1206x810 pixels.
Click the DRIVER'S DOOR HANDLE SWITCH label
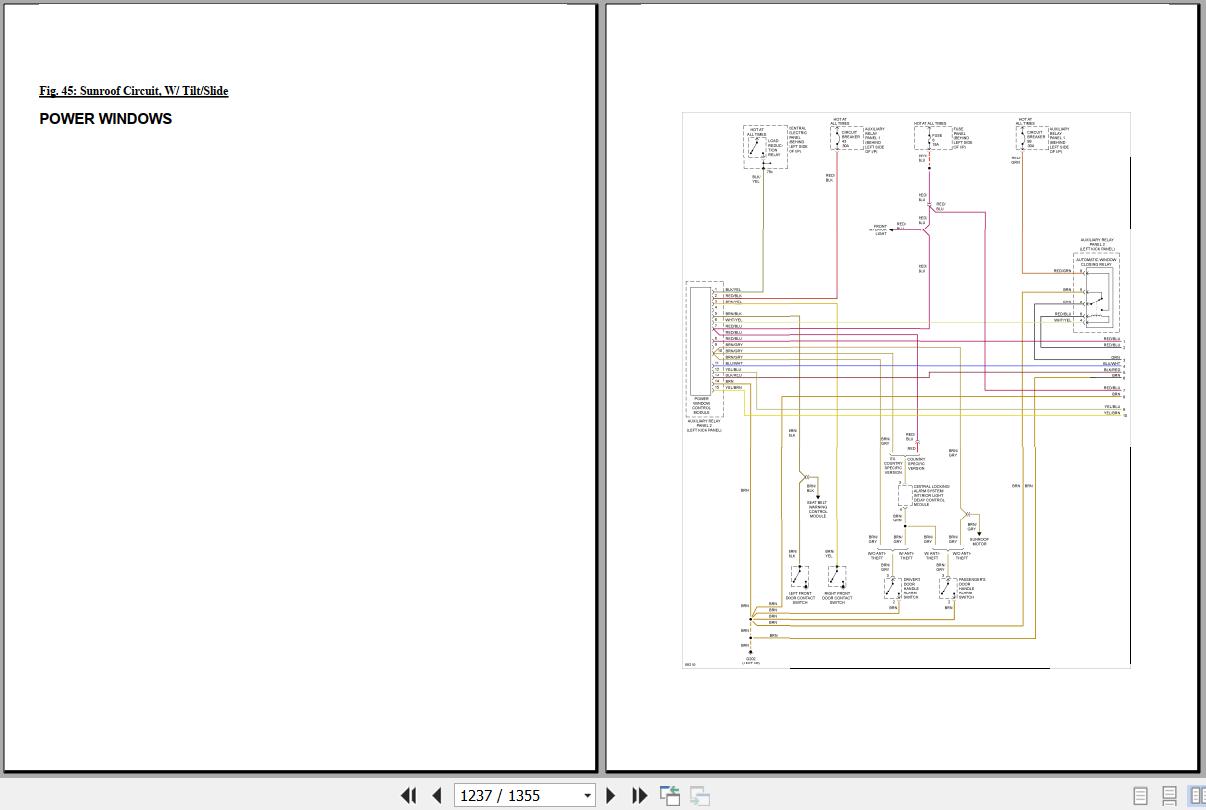[911, 589]
